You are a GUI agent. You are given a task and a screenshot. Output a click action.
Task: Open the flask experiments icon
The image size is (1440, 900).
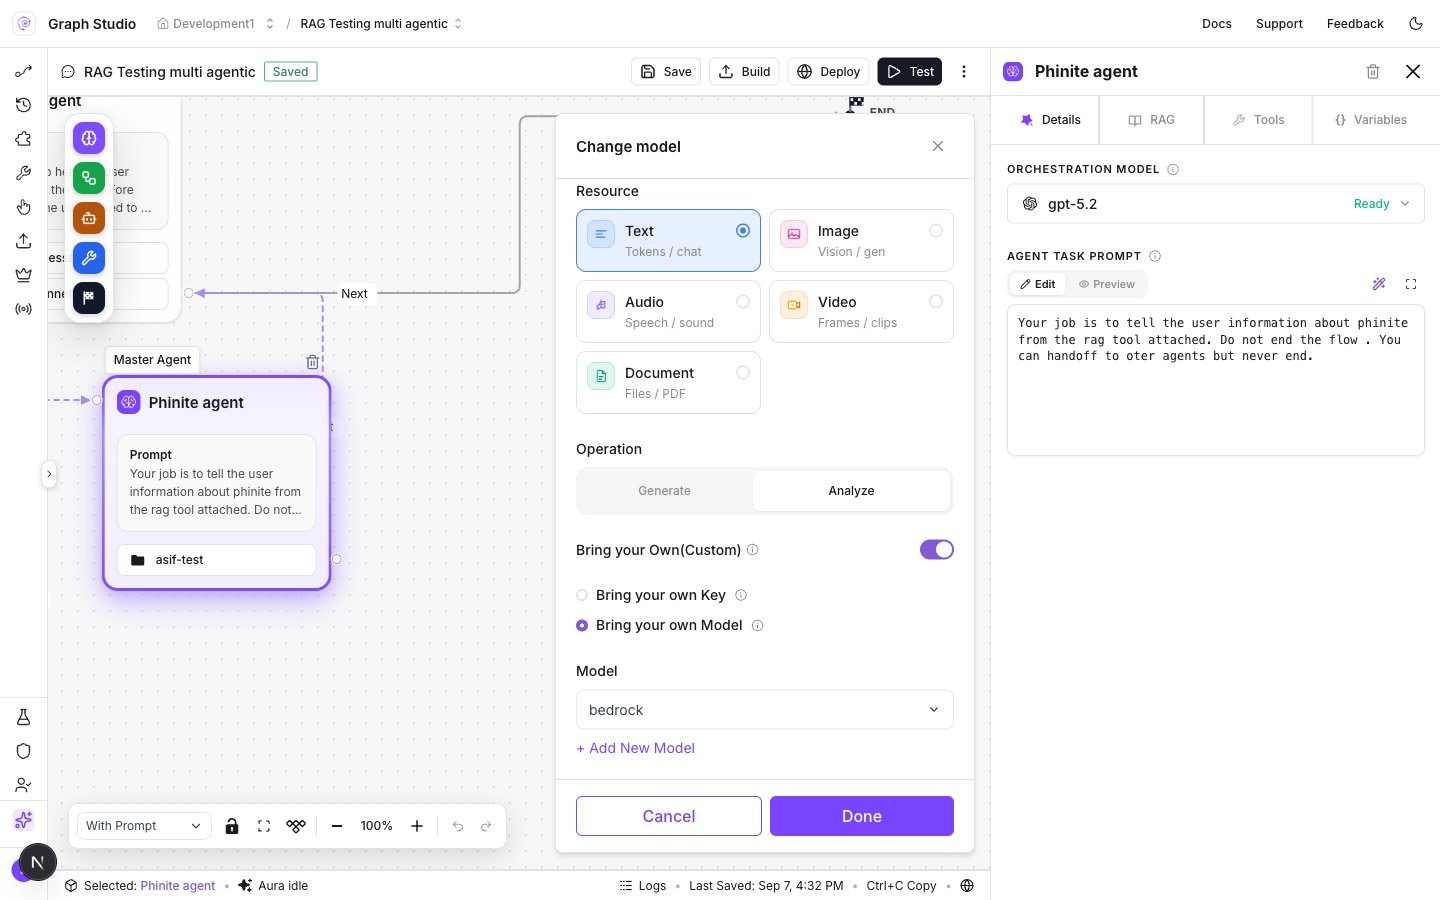pyautogui.click(x=24, y=717)
